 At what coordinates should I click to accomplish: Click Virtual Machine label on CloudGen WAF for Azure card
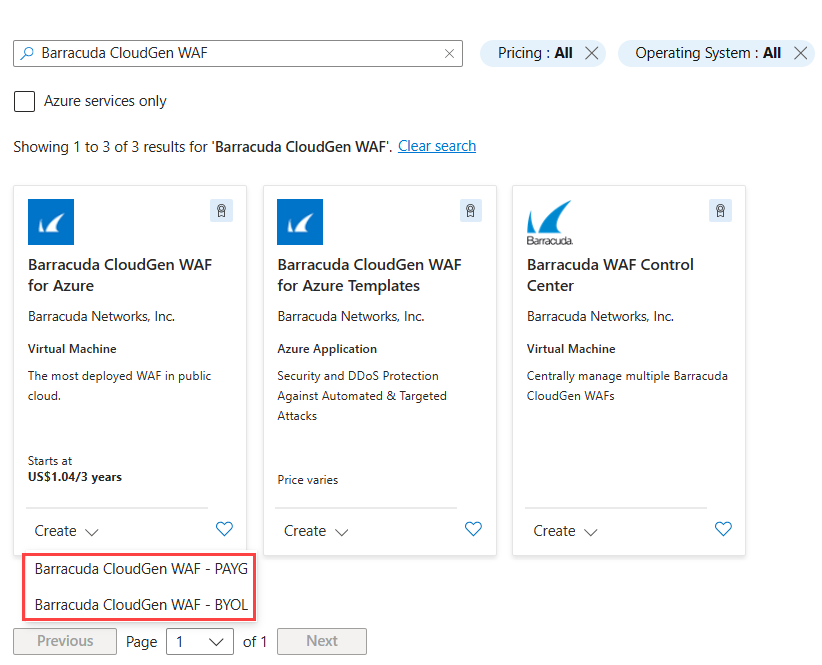[72, 349]
